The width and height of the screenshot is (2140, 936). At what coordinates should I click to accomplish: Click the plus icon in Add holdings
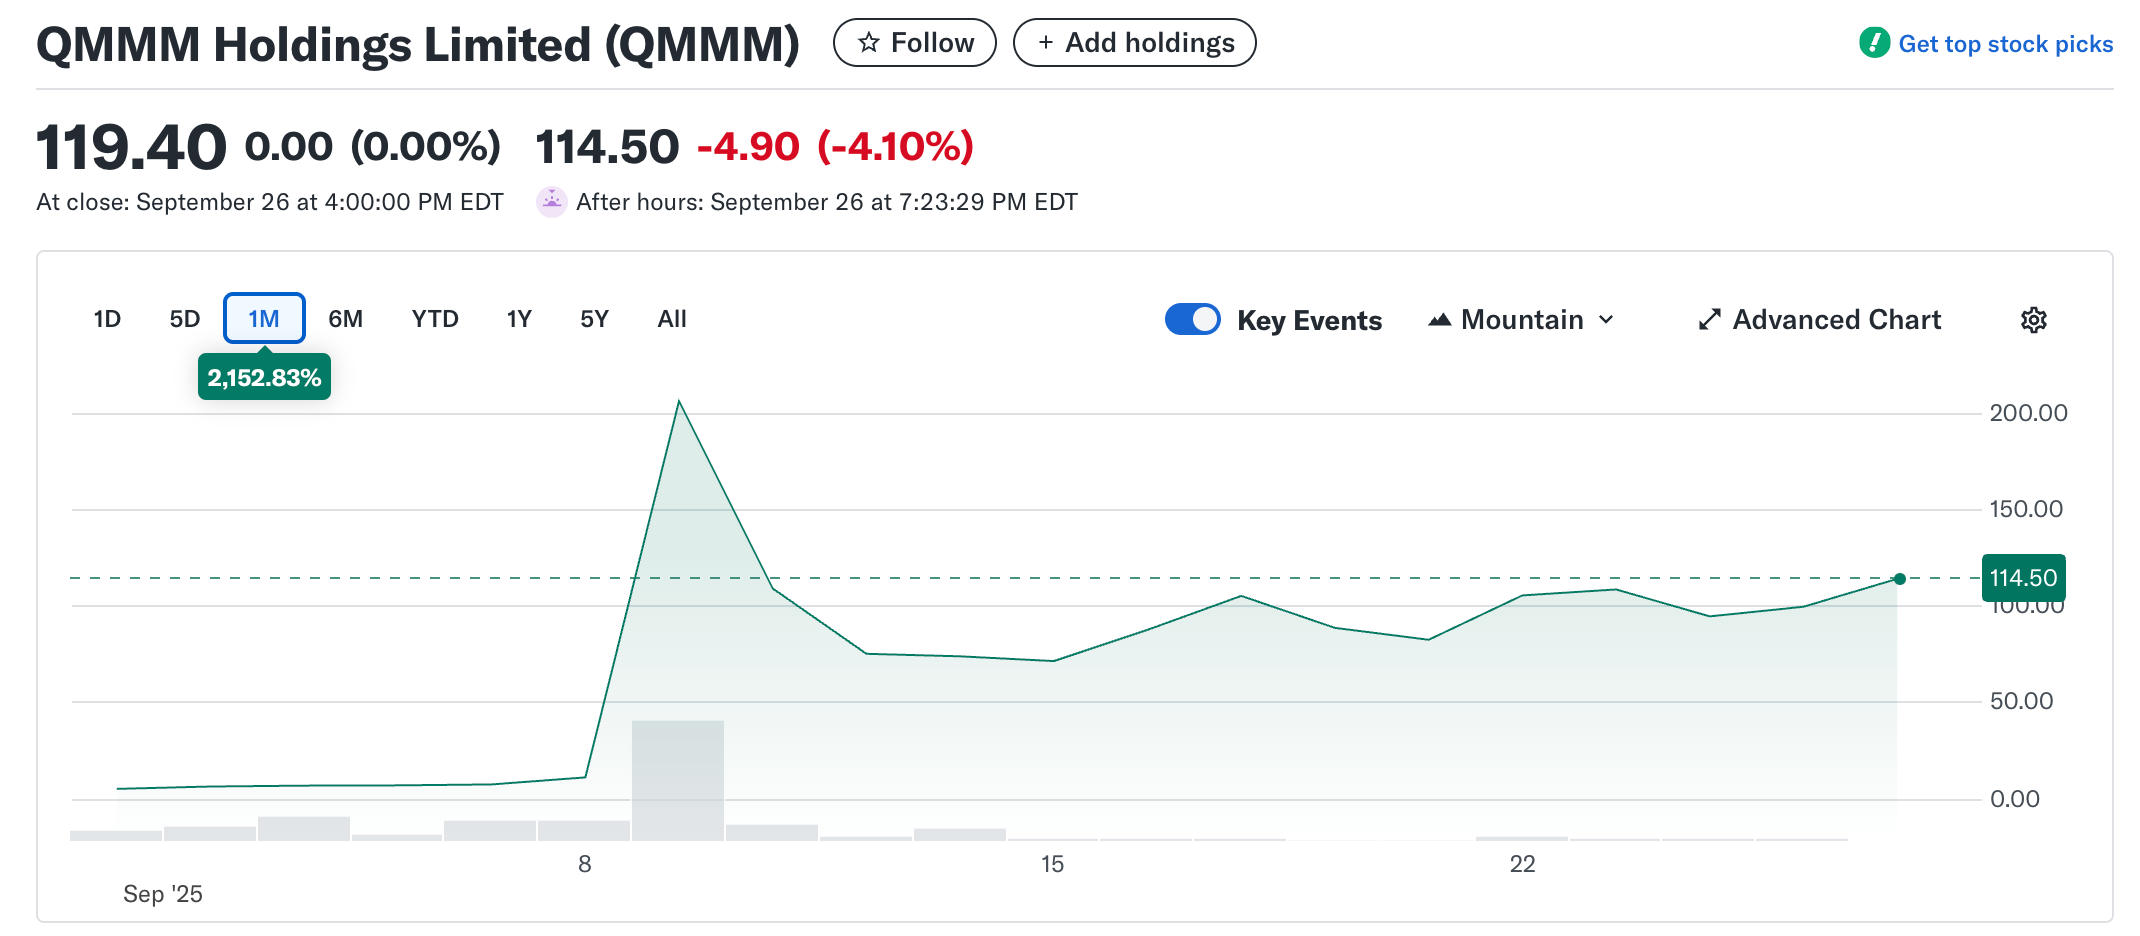[x=1045, y=43]
